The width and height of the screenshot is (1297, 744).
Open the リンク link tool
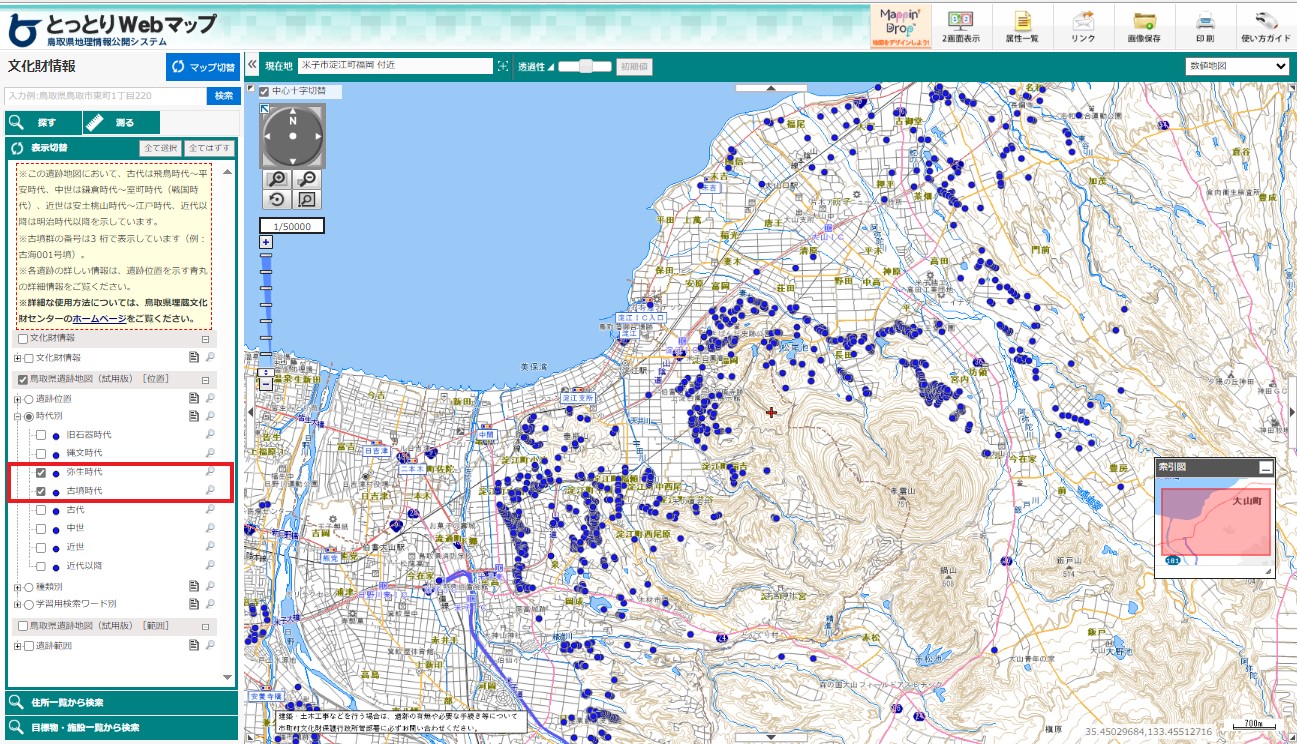point(1083,26)
